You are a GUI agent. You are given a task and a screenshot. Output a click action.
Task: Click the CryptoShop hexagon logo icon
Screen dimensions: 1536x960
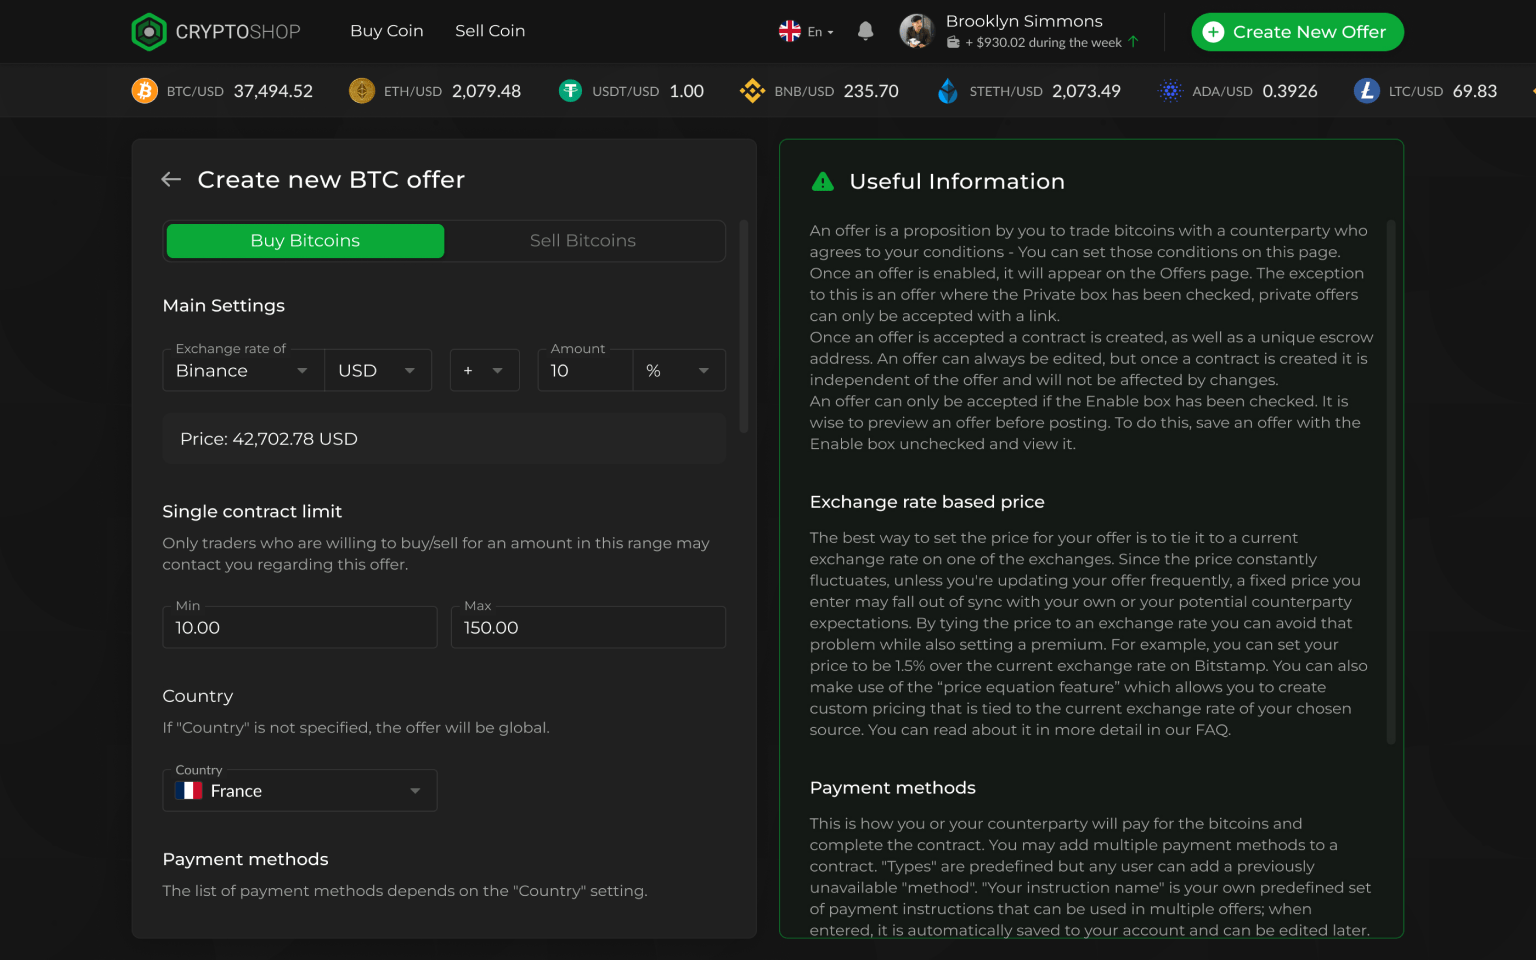click(x=149, y=32)
